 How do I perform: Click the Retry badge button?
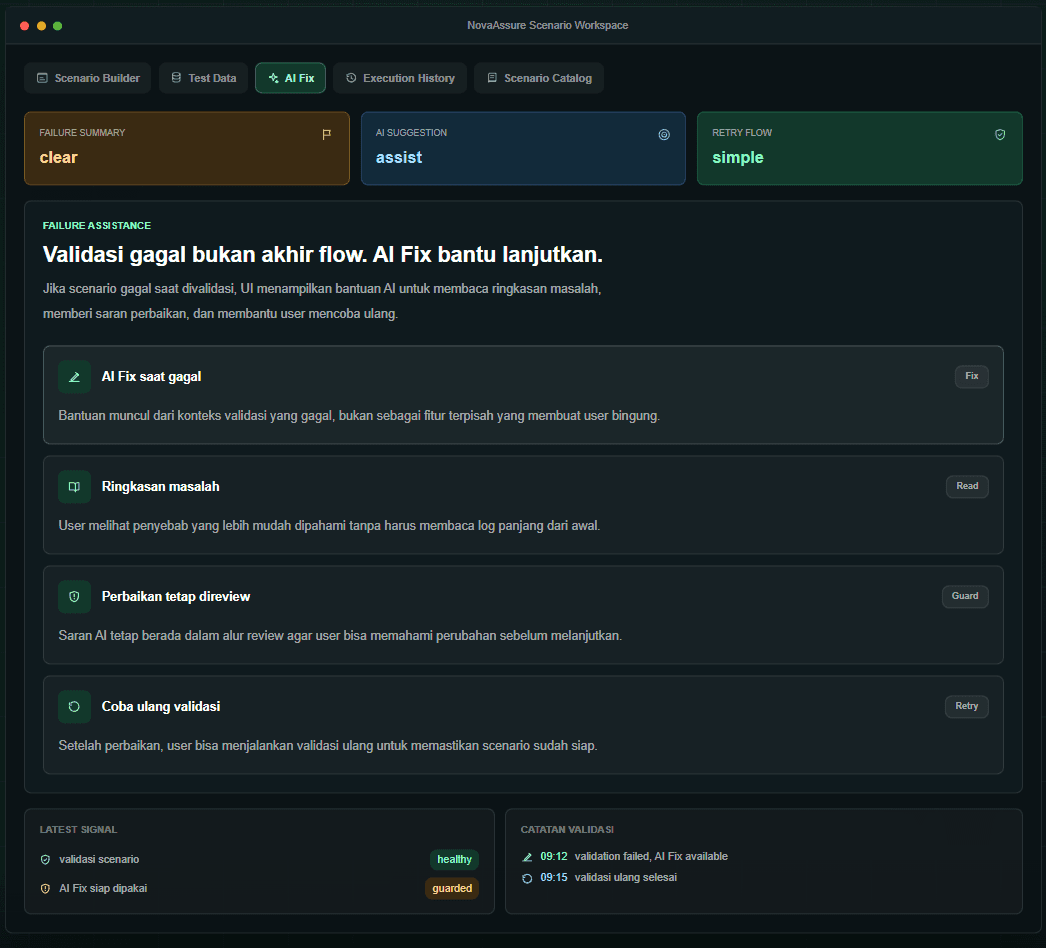(x=967, y=706)
